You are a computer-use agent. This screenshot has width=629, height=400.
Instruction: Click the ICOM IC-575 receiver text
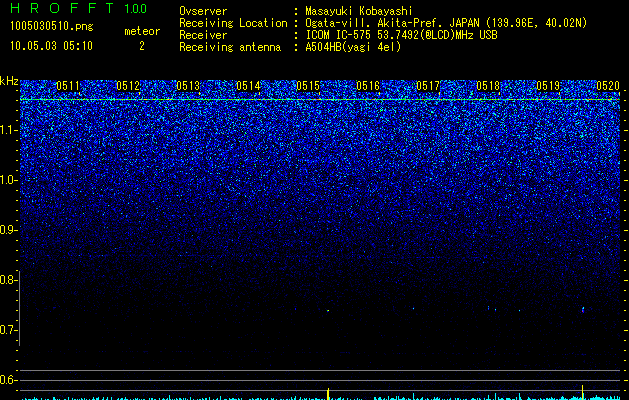[x=401, y=35]
